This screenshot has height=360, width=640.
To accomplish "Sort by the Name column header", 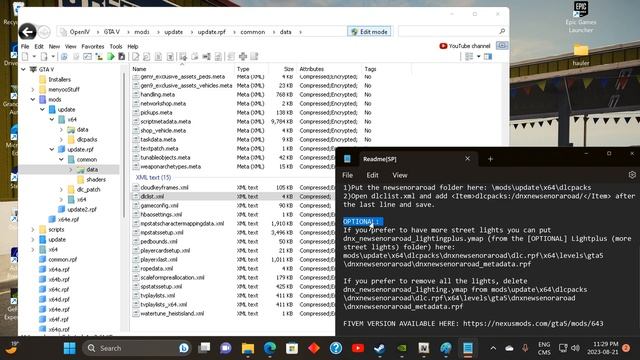I will tap(182, 69).
